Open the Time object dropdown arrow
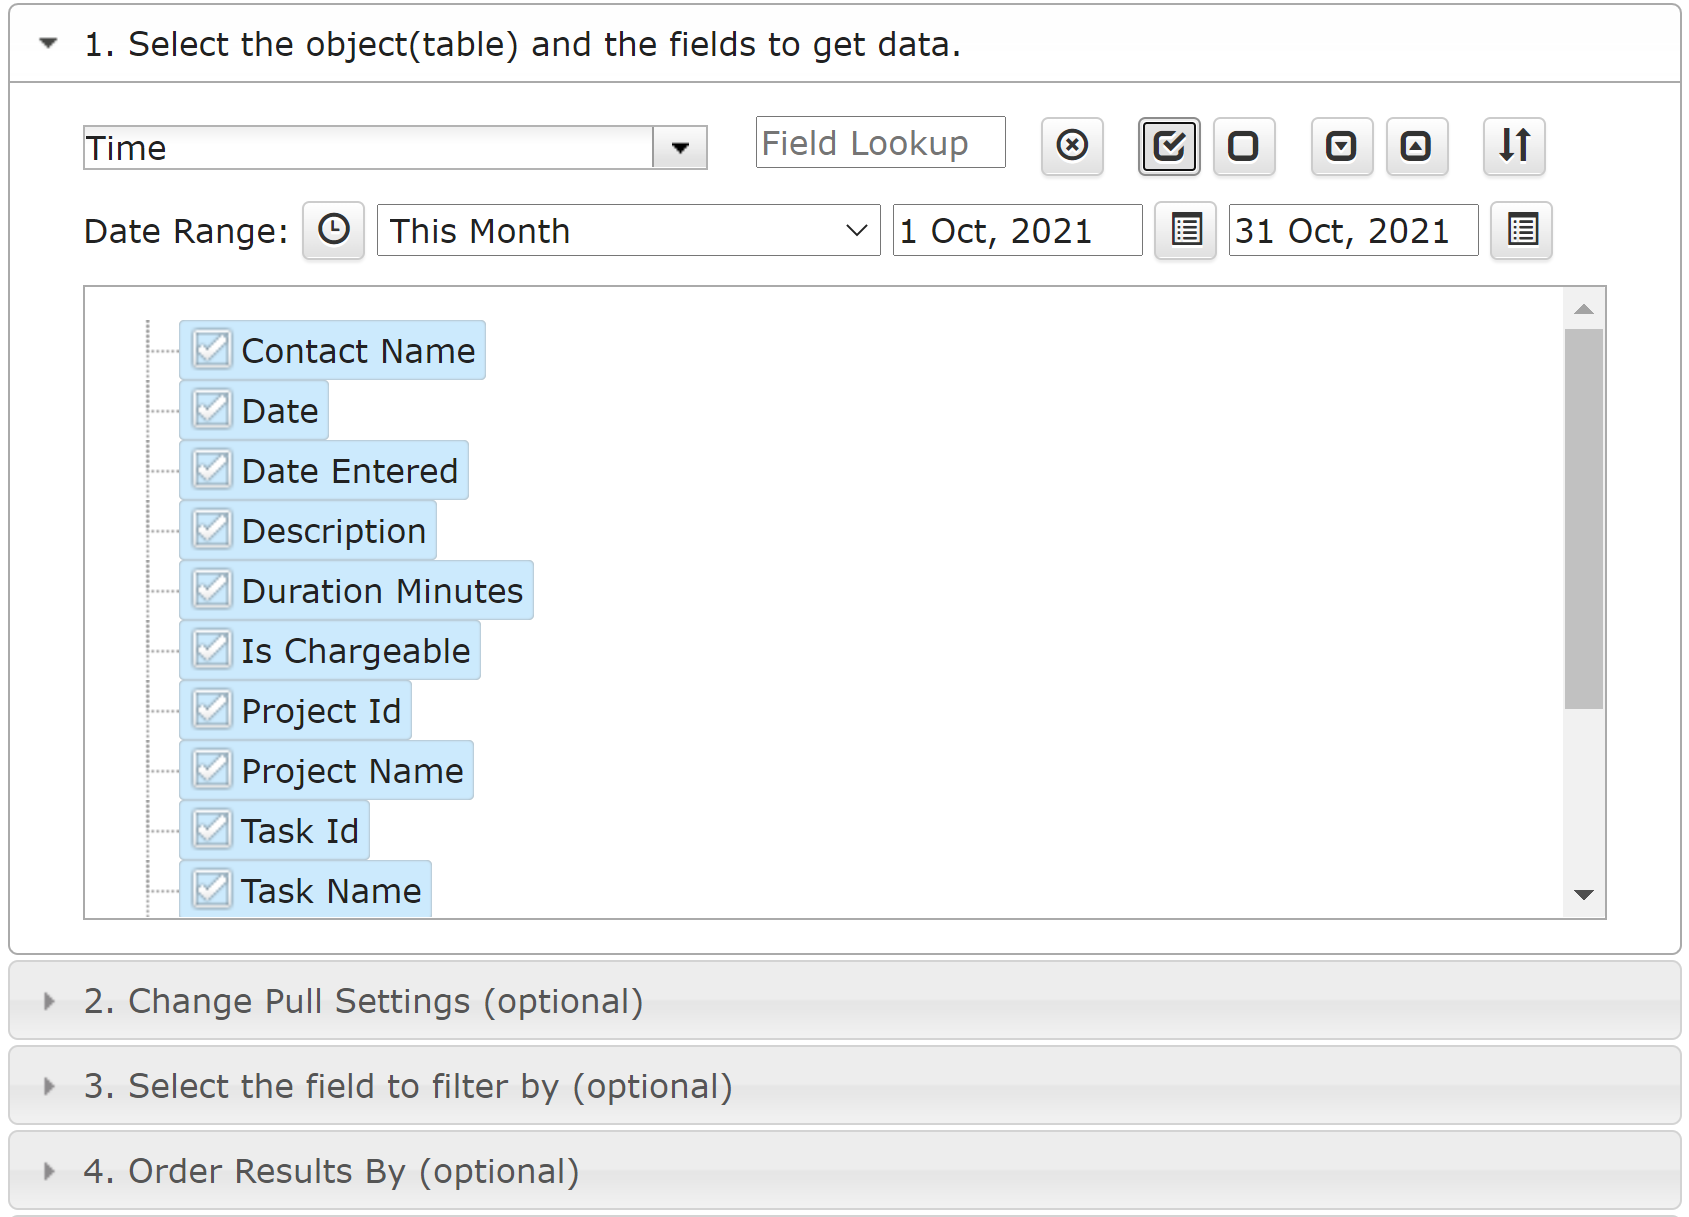The width and height of the screenshot is (1689, 1217). pyautogui.click(x=680, y=148)
